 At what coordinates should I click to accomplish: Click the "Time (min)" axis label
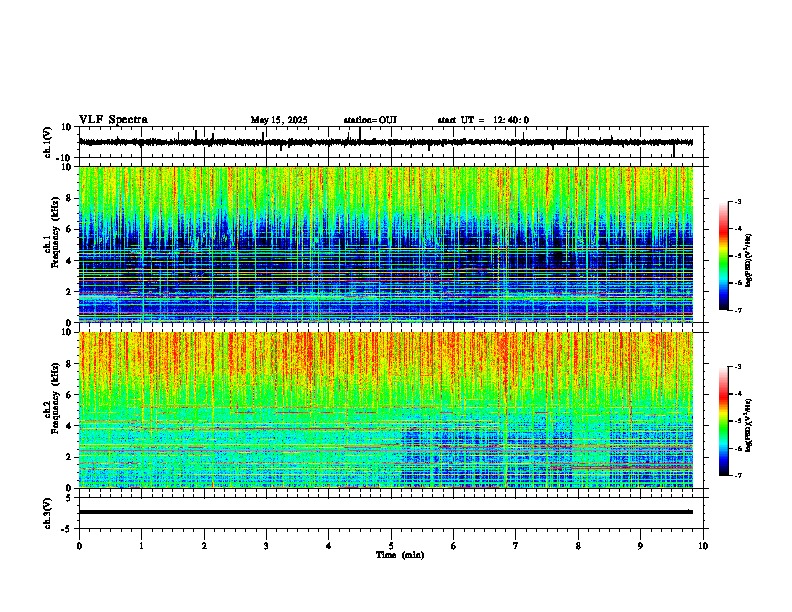[400, 555]
